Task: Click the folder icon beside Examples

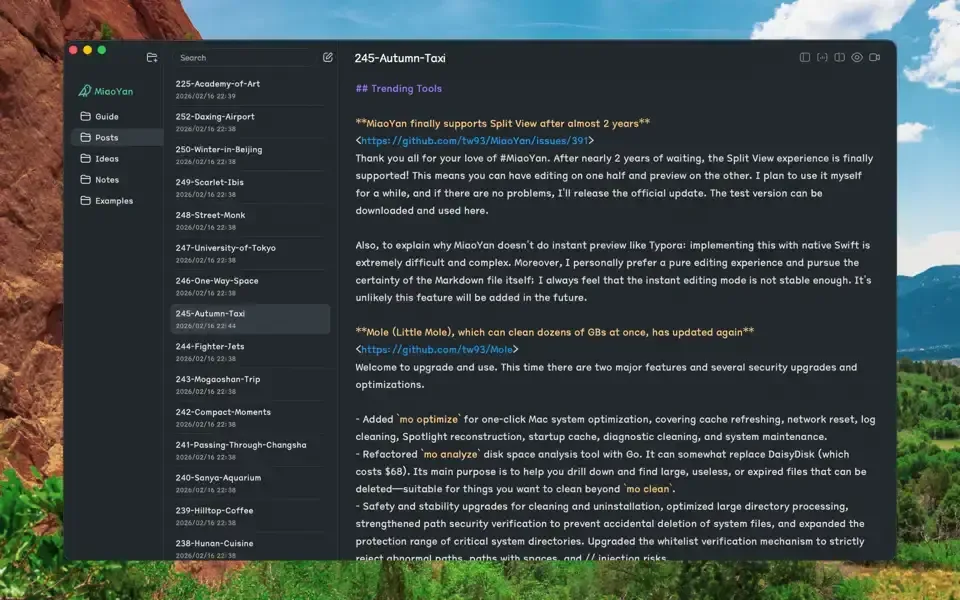Action: [86, 201]
